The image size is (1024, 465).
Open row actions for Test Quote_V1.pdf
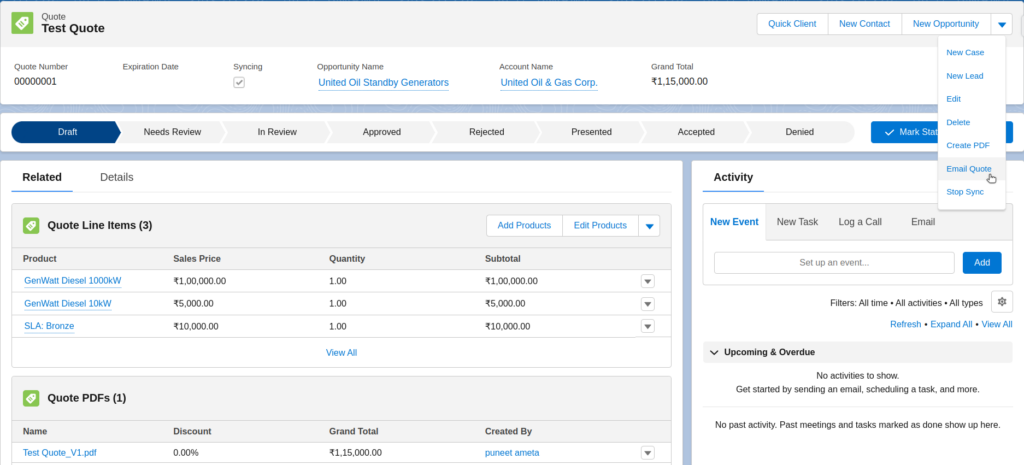[647, 453]
